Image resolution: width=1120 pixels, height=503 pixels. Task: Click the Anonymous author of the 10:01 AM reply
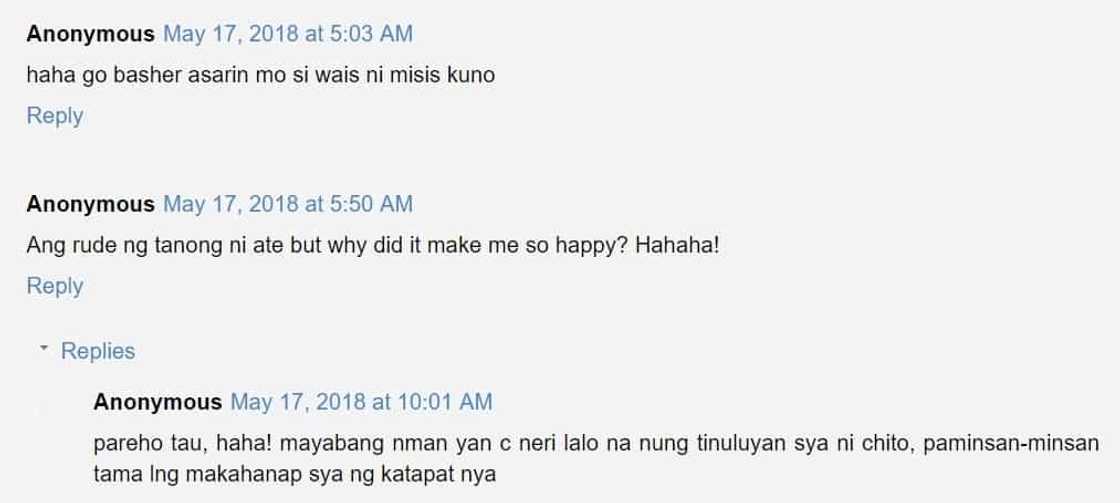[x=157, y=402]
